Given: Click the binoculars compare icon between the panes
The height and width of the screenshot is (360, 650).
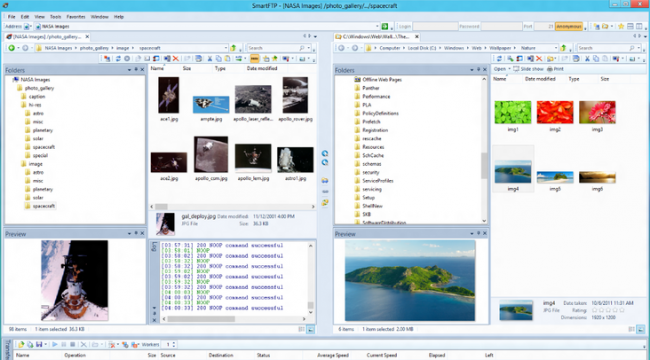Looking at the screenshot, I should 325,181.
